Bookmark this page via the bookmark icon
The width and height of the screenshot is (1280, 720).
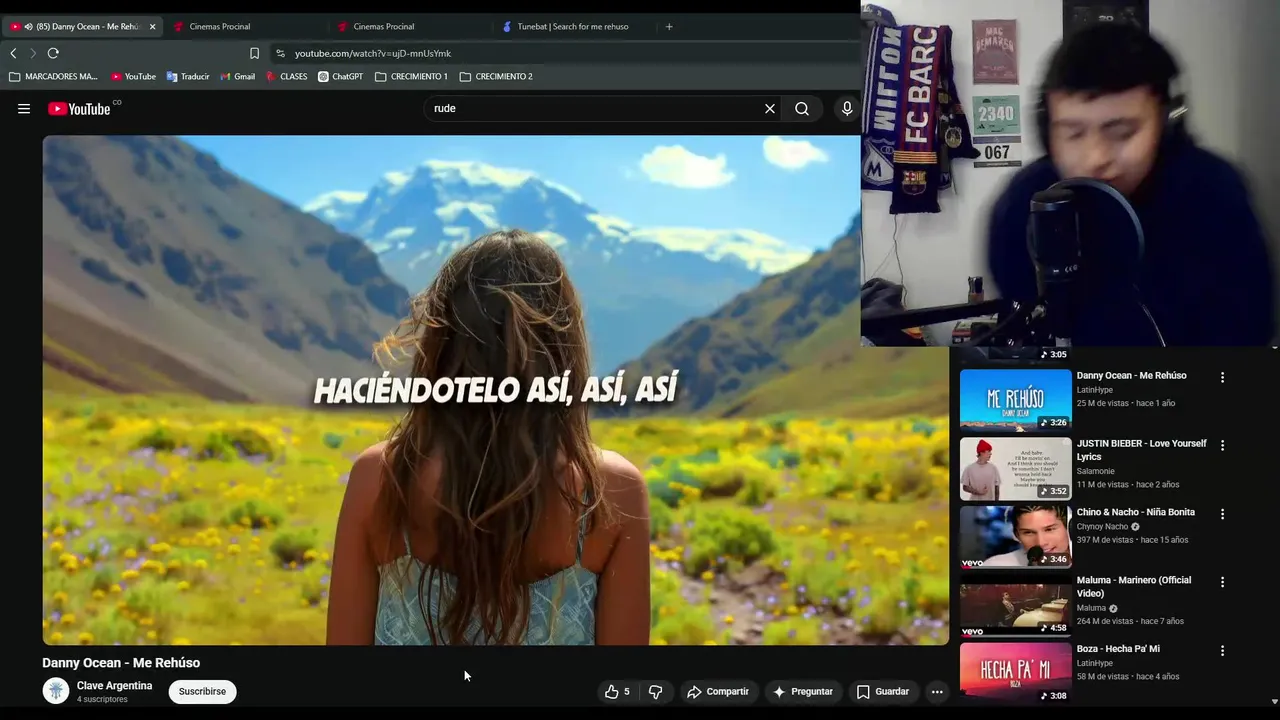[x=254, y=53]
